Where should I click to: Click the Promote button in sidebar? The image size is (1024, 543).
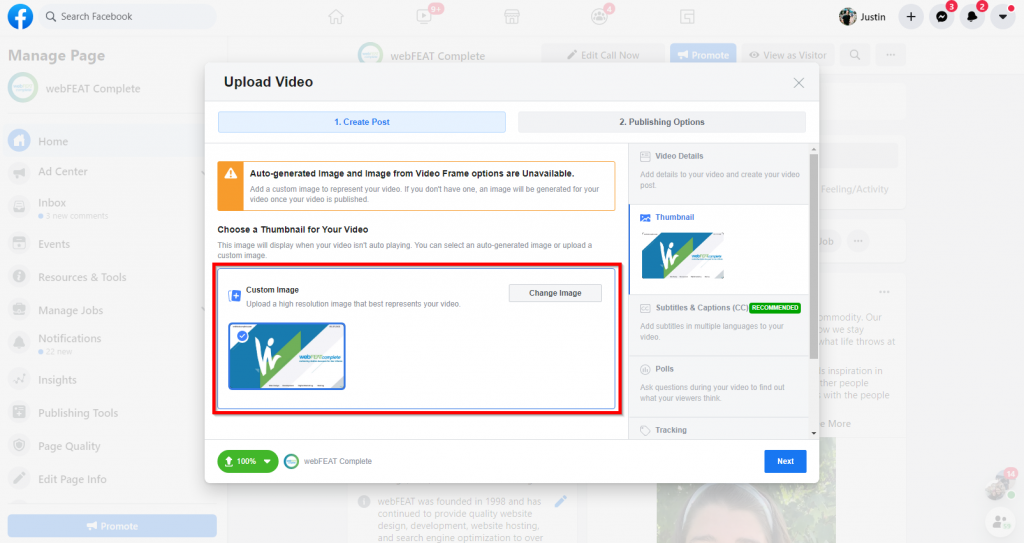[x=112, y=526]
